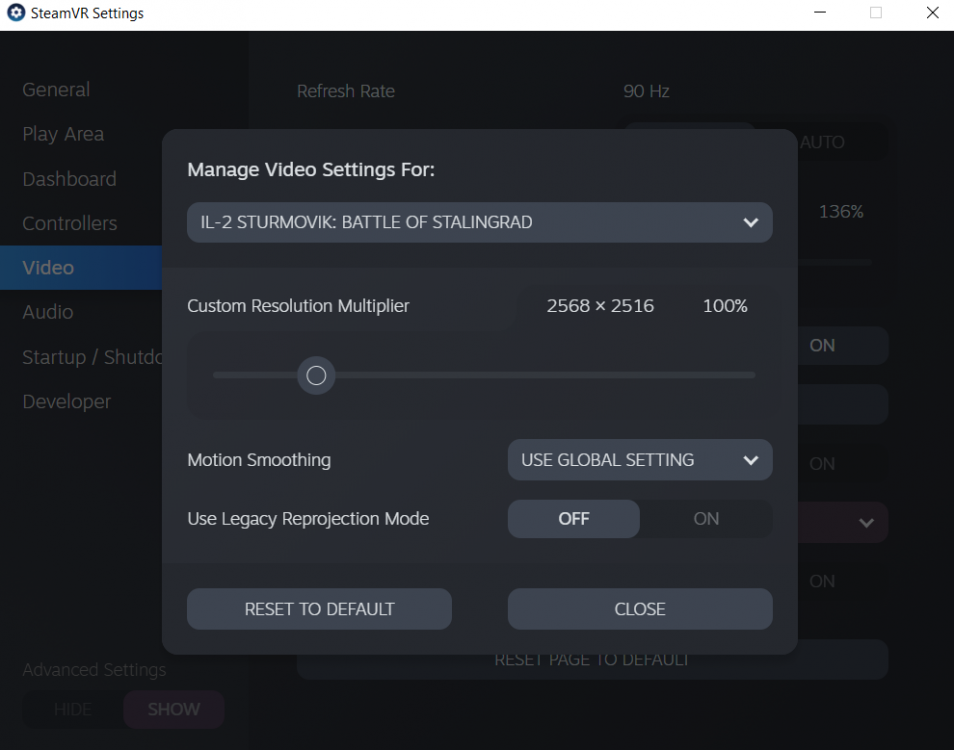The image size is (954, 750).
Task: Switch to the Audio settings tab
Action: pos(48,312)
